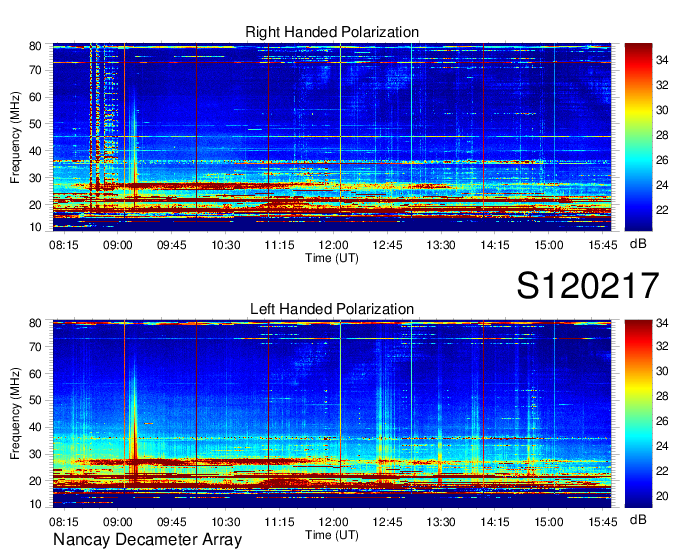Click the 14:15 time tick under Right Handed plot
Screen dimensions: 680x552
coord(495,245)
